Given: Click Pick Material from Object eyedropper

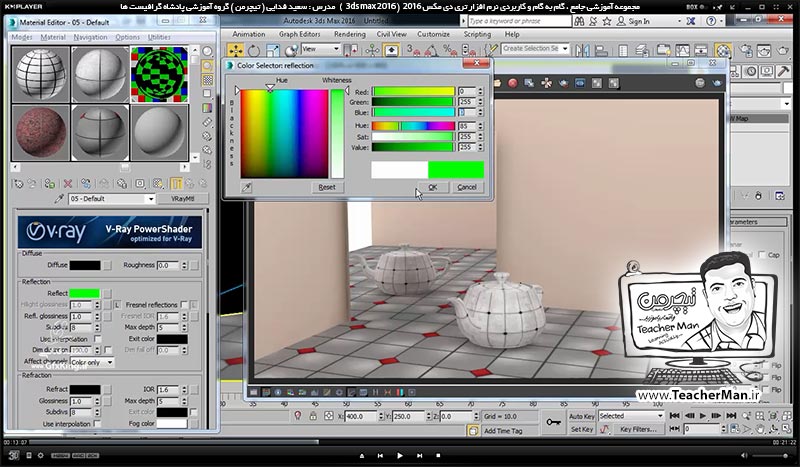Looking at the screenshot, I should click(x=59, y=199).
